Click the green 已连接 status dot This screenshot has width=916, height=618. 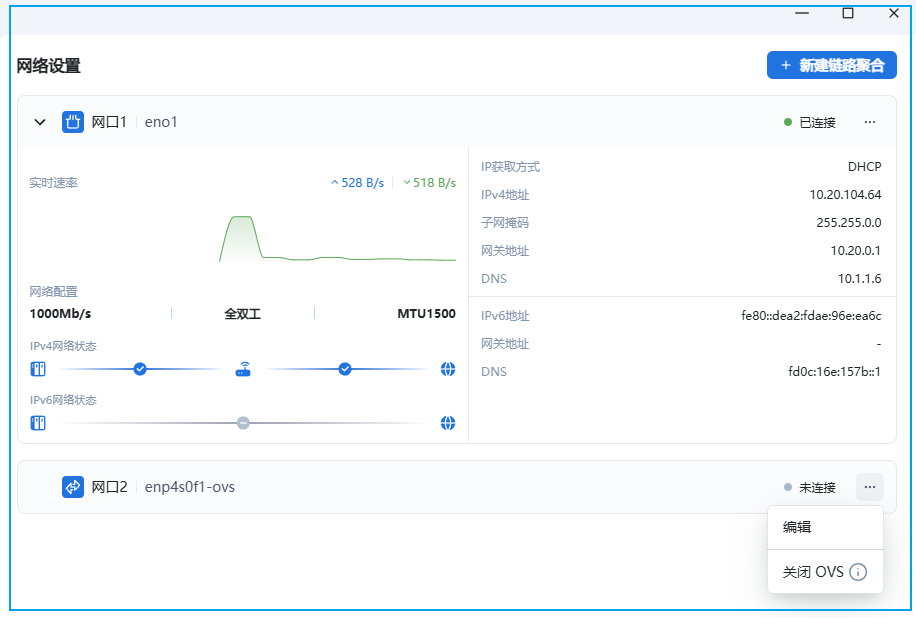(788, 122)
